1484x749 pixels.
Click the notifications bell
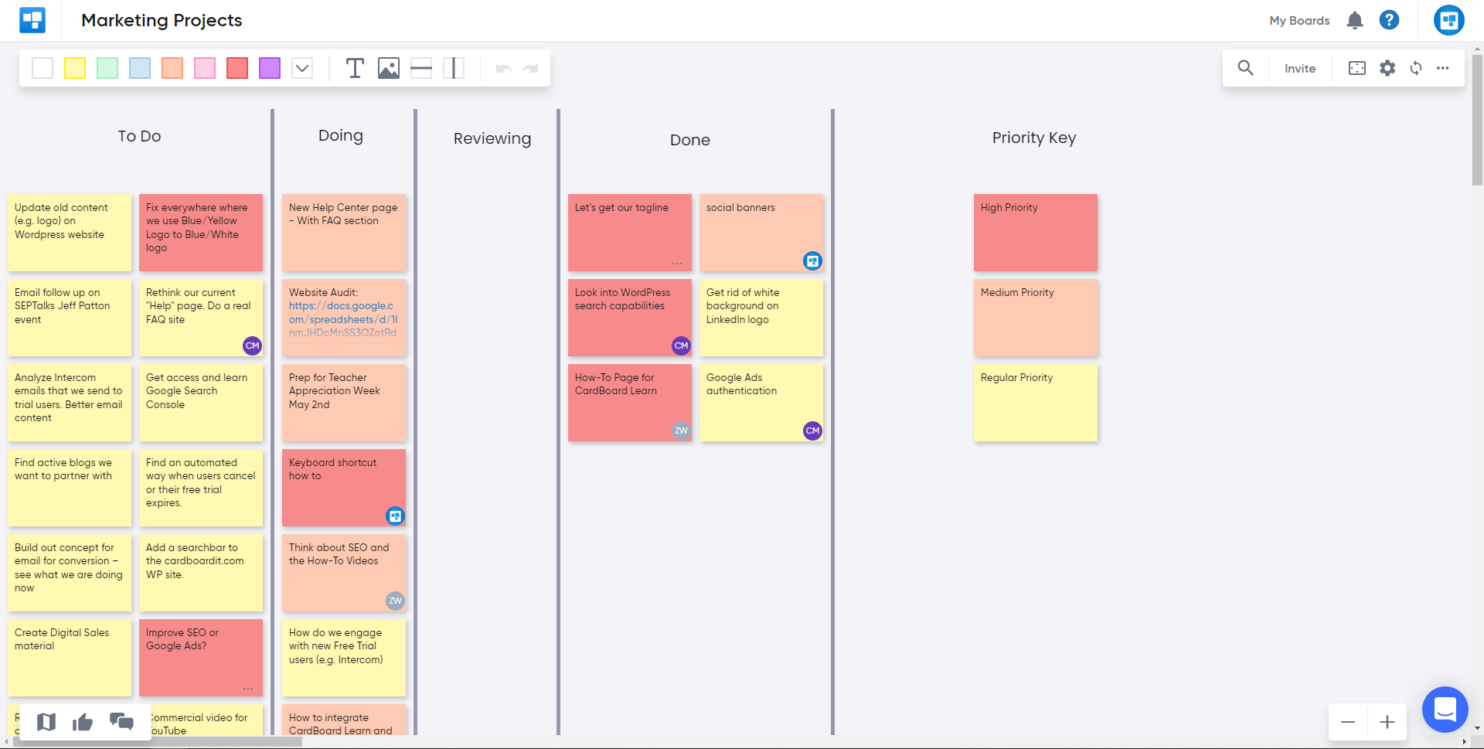pos(1355,20)
